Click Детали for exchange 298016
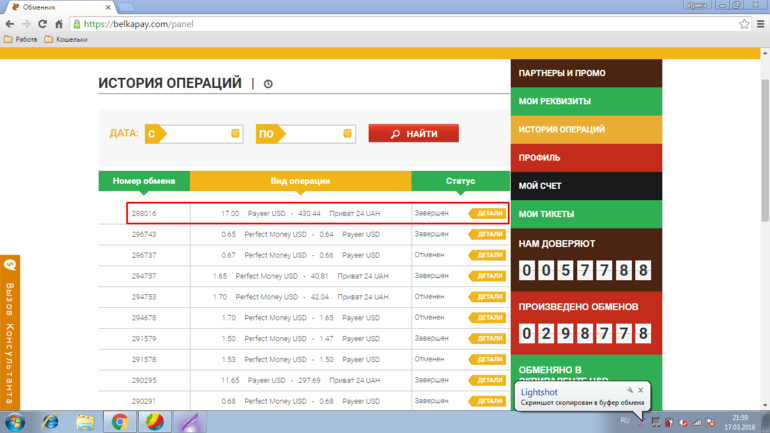This screenshot has width=770, height=433. 488,213
